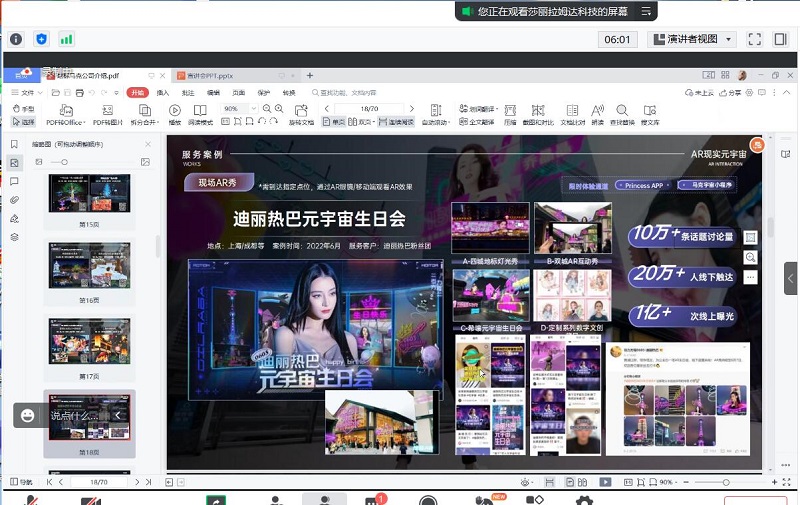Zoom in with plus magnifier icon

[279, 109]
